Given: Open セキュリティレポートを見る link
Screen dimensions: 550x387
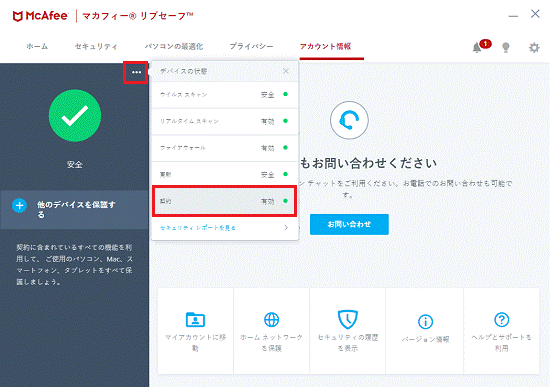Looking at the screenshot, I should point(198,228).
